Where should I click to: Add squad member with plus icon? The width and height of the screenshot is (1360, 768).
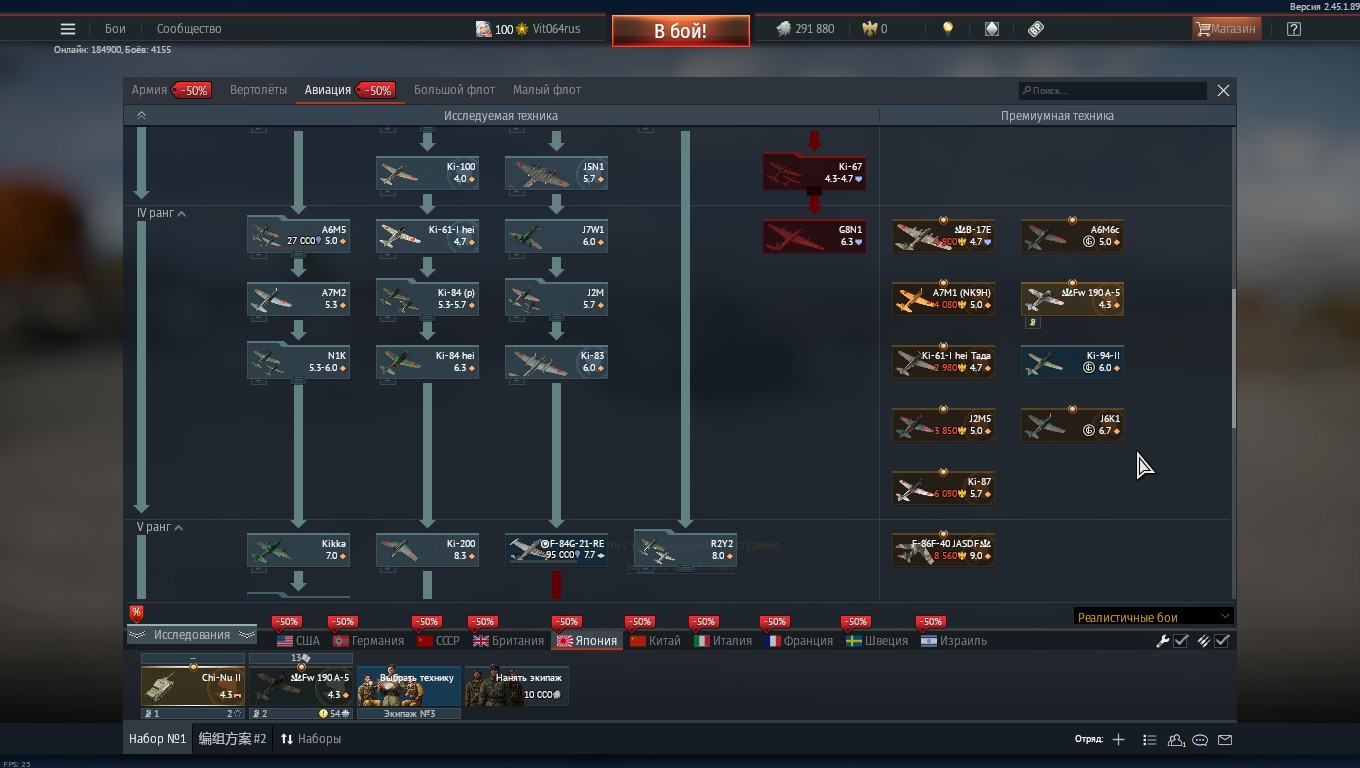tap(1118, 740)
